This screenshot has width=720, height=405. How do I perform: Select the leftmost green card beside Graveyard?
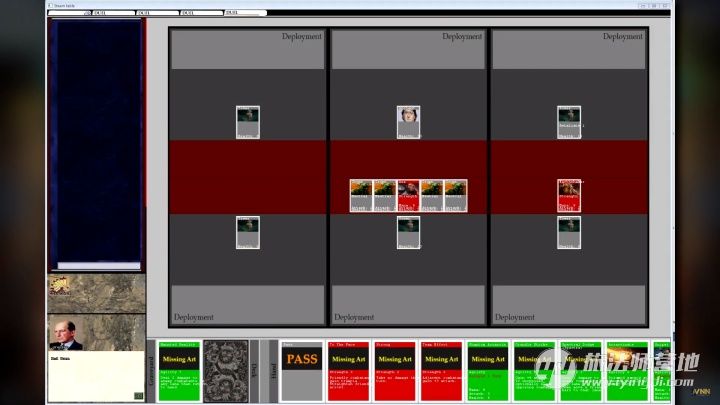click(178, 370)
